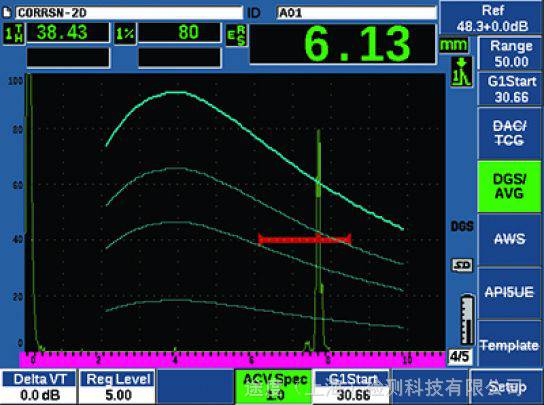Image resolution: width=544 pixels, height=405 pixels.
Task: Select the Delta VT 0.0 dB parameter
Action: [40, 387]
